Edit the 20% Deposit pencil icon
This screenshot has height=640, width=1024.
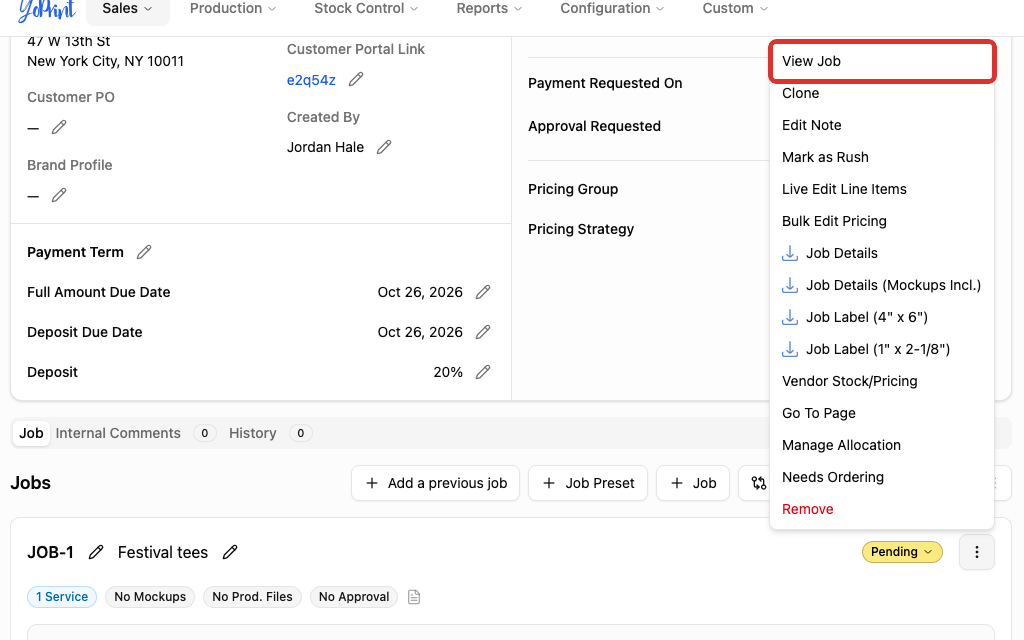point(483,372)
